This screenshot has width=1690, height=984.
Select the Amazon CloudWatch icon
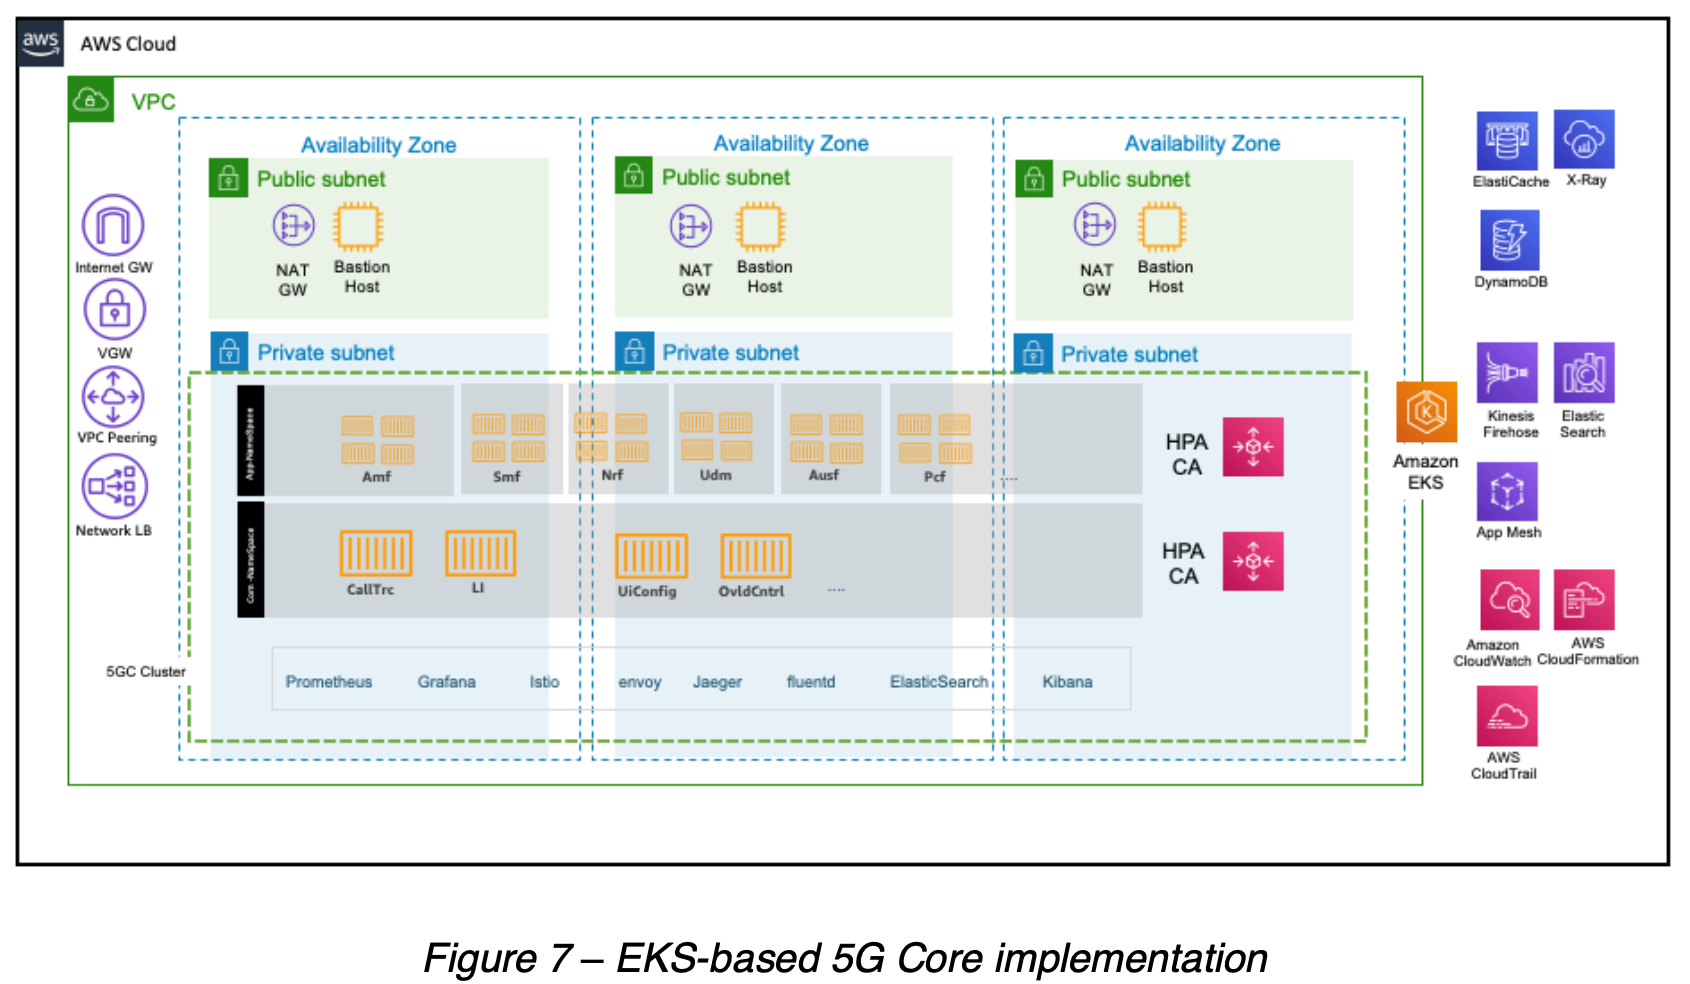coord(1509,600)
